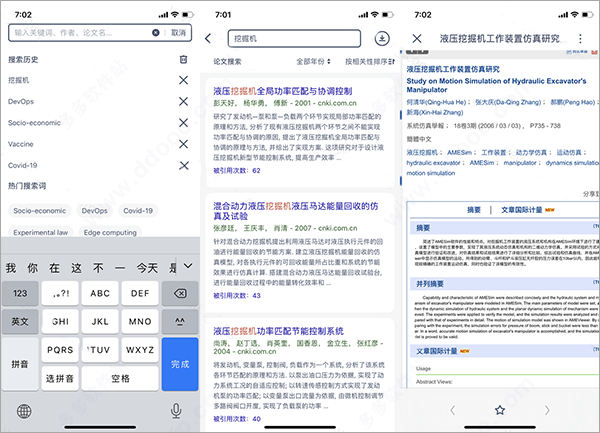This screenshot has height=433, width=600.
Task: Tap the 空格 space key
Action: (120, 378)
